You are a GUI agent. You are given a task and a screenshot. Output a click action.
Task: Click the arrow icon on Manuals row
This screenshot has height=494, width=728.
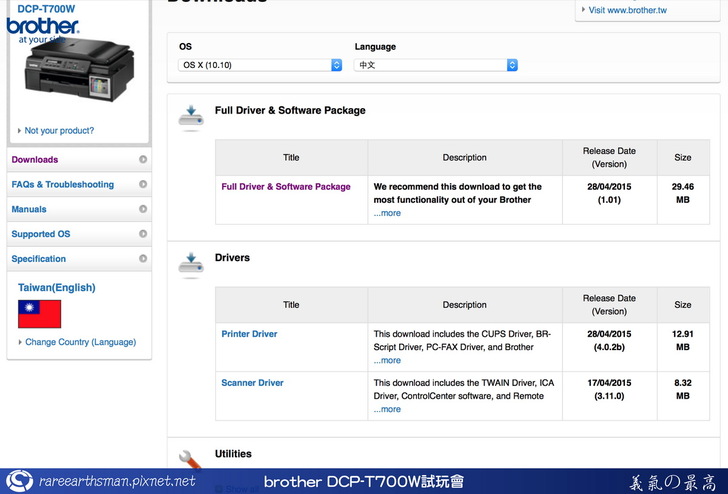point(143,209)
